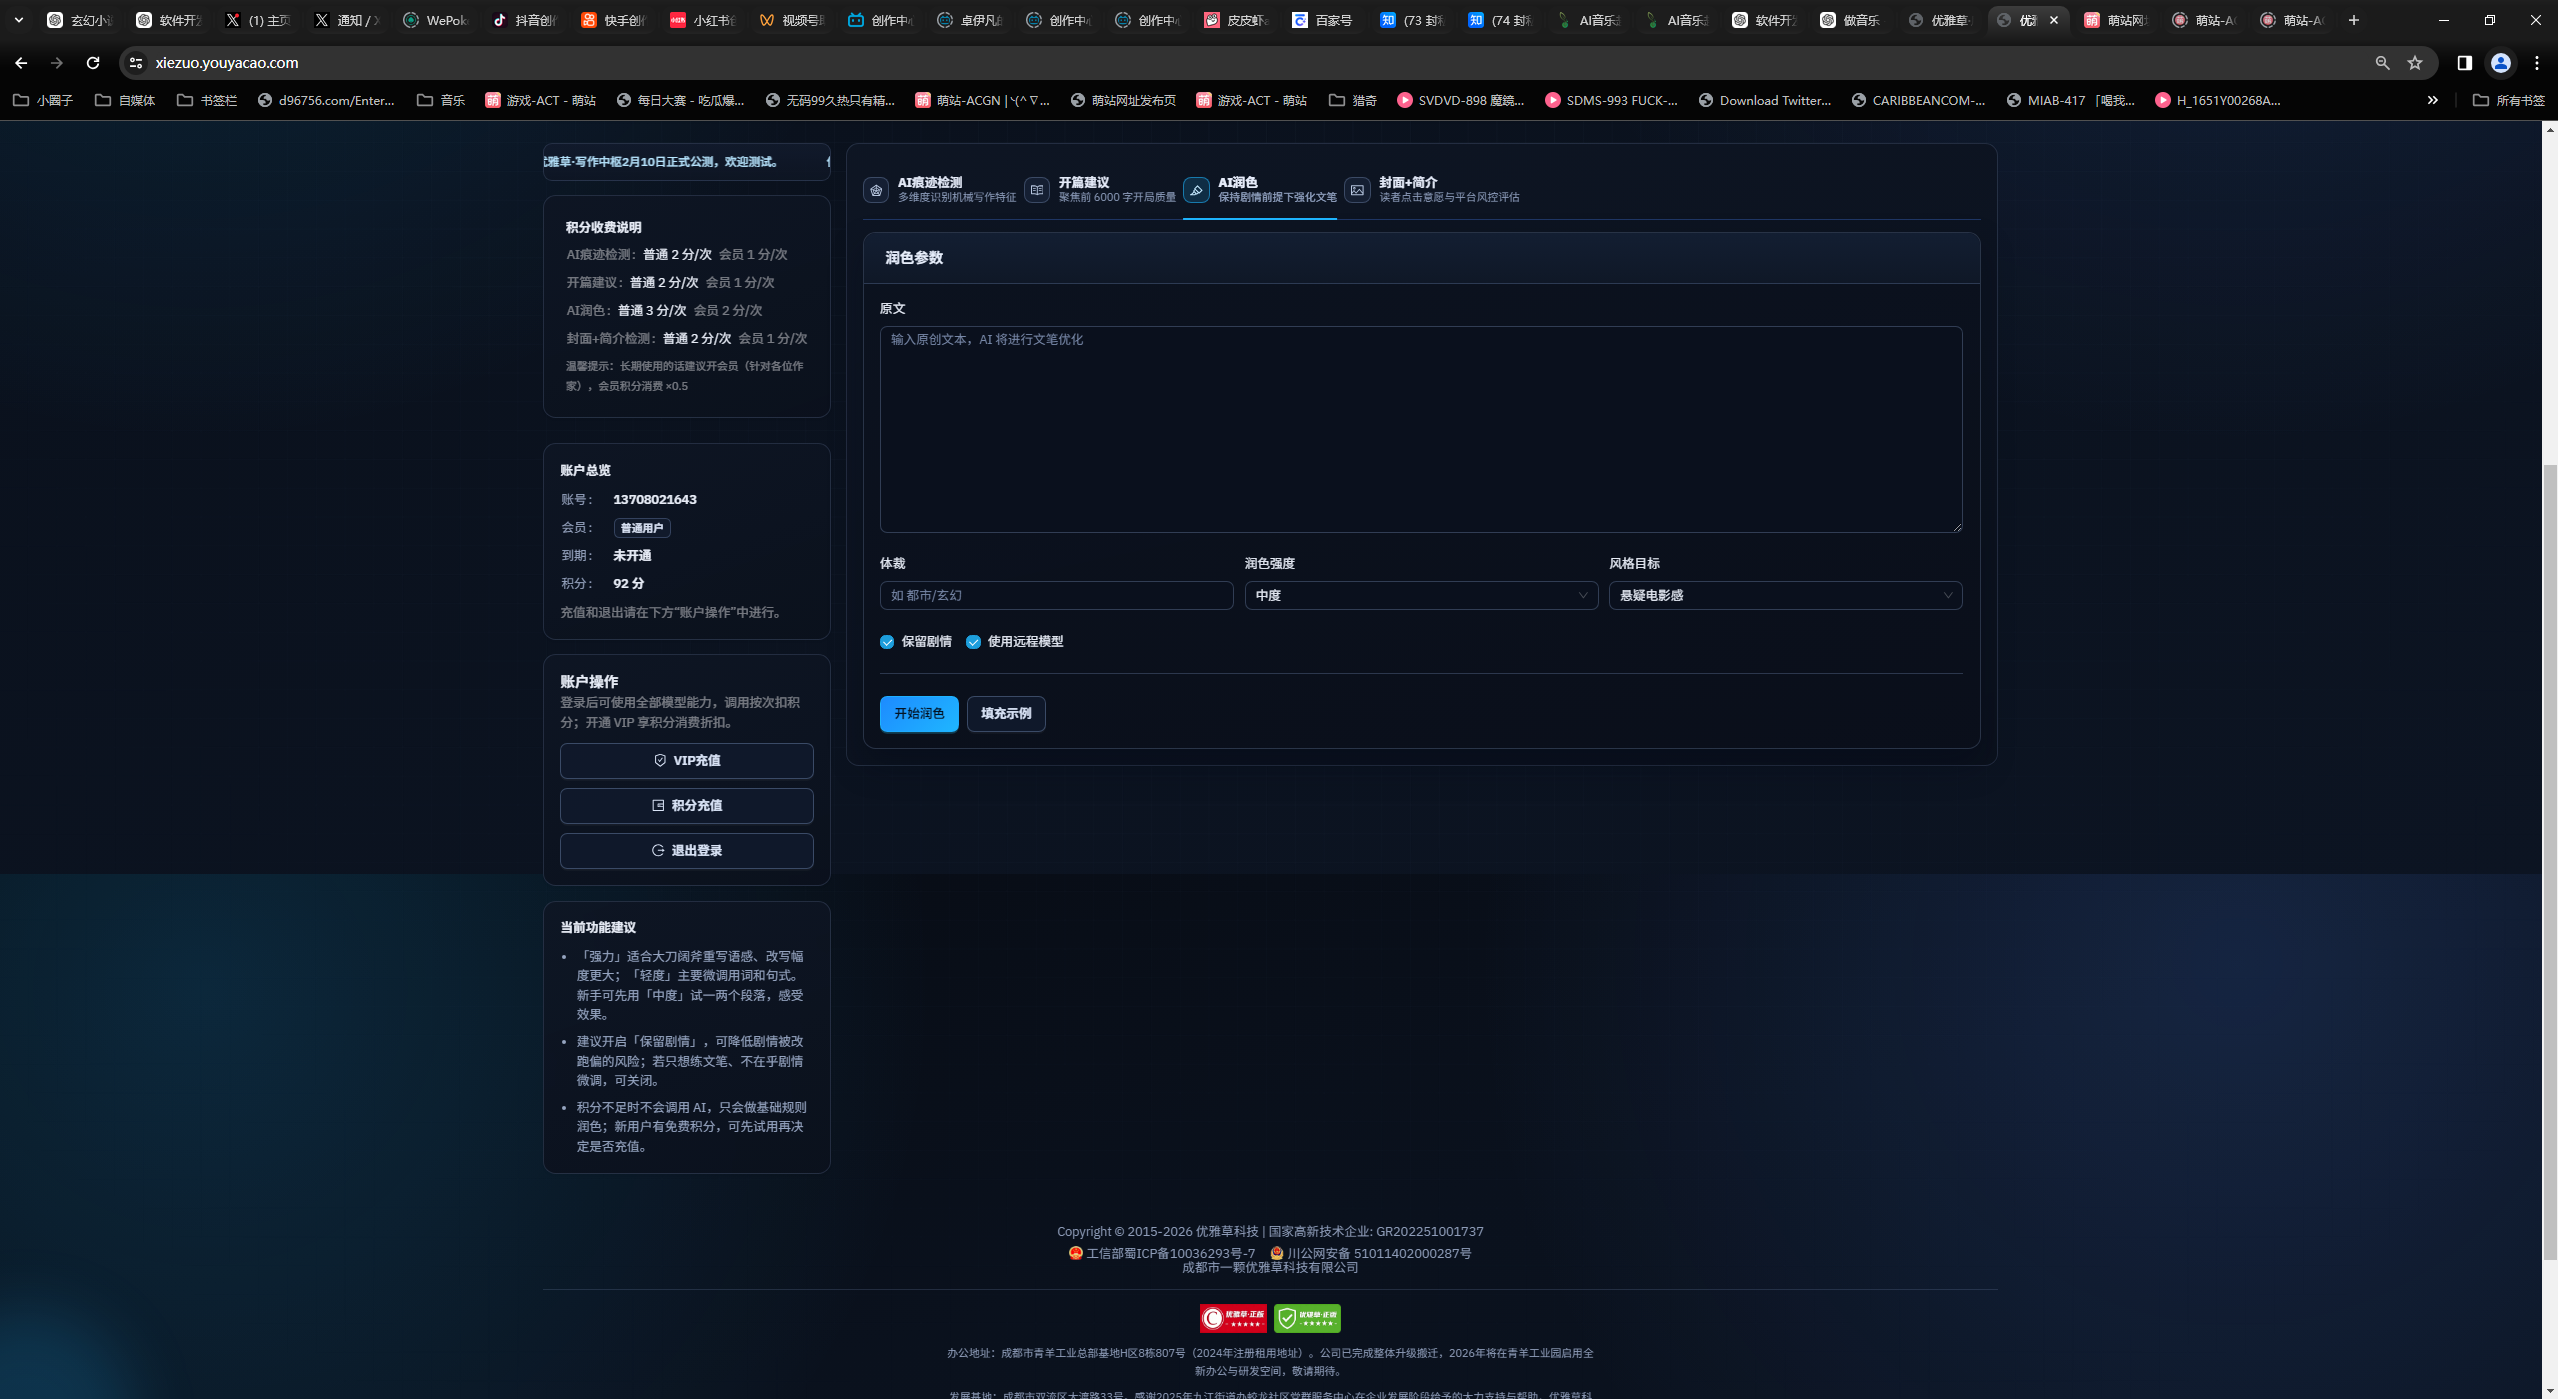The height and width of the screenshot is (1399, 2558).
Task: Click the 开篇建议 book icon
Action: 1037,190
